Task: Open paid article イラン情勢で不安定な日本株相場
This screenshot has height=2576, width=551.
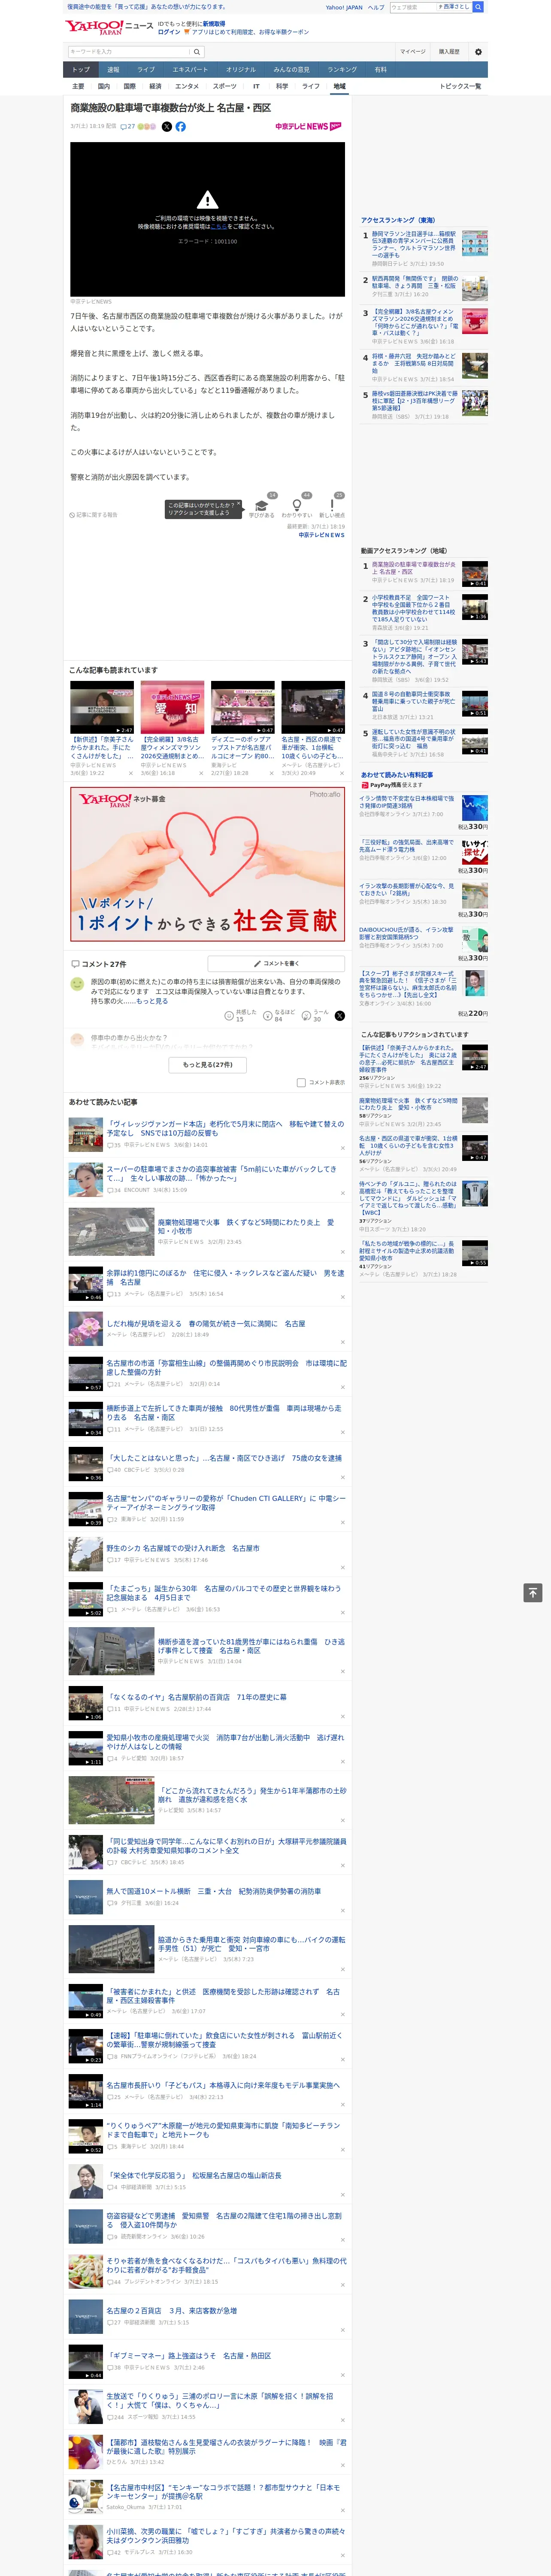Action: [x=407, y=802]
